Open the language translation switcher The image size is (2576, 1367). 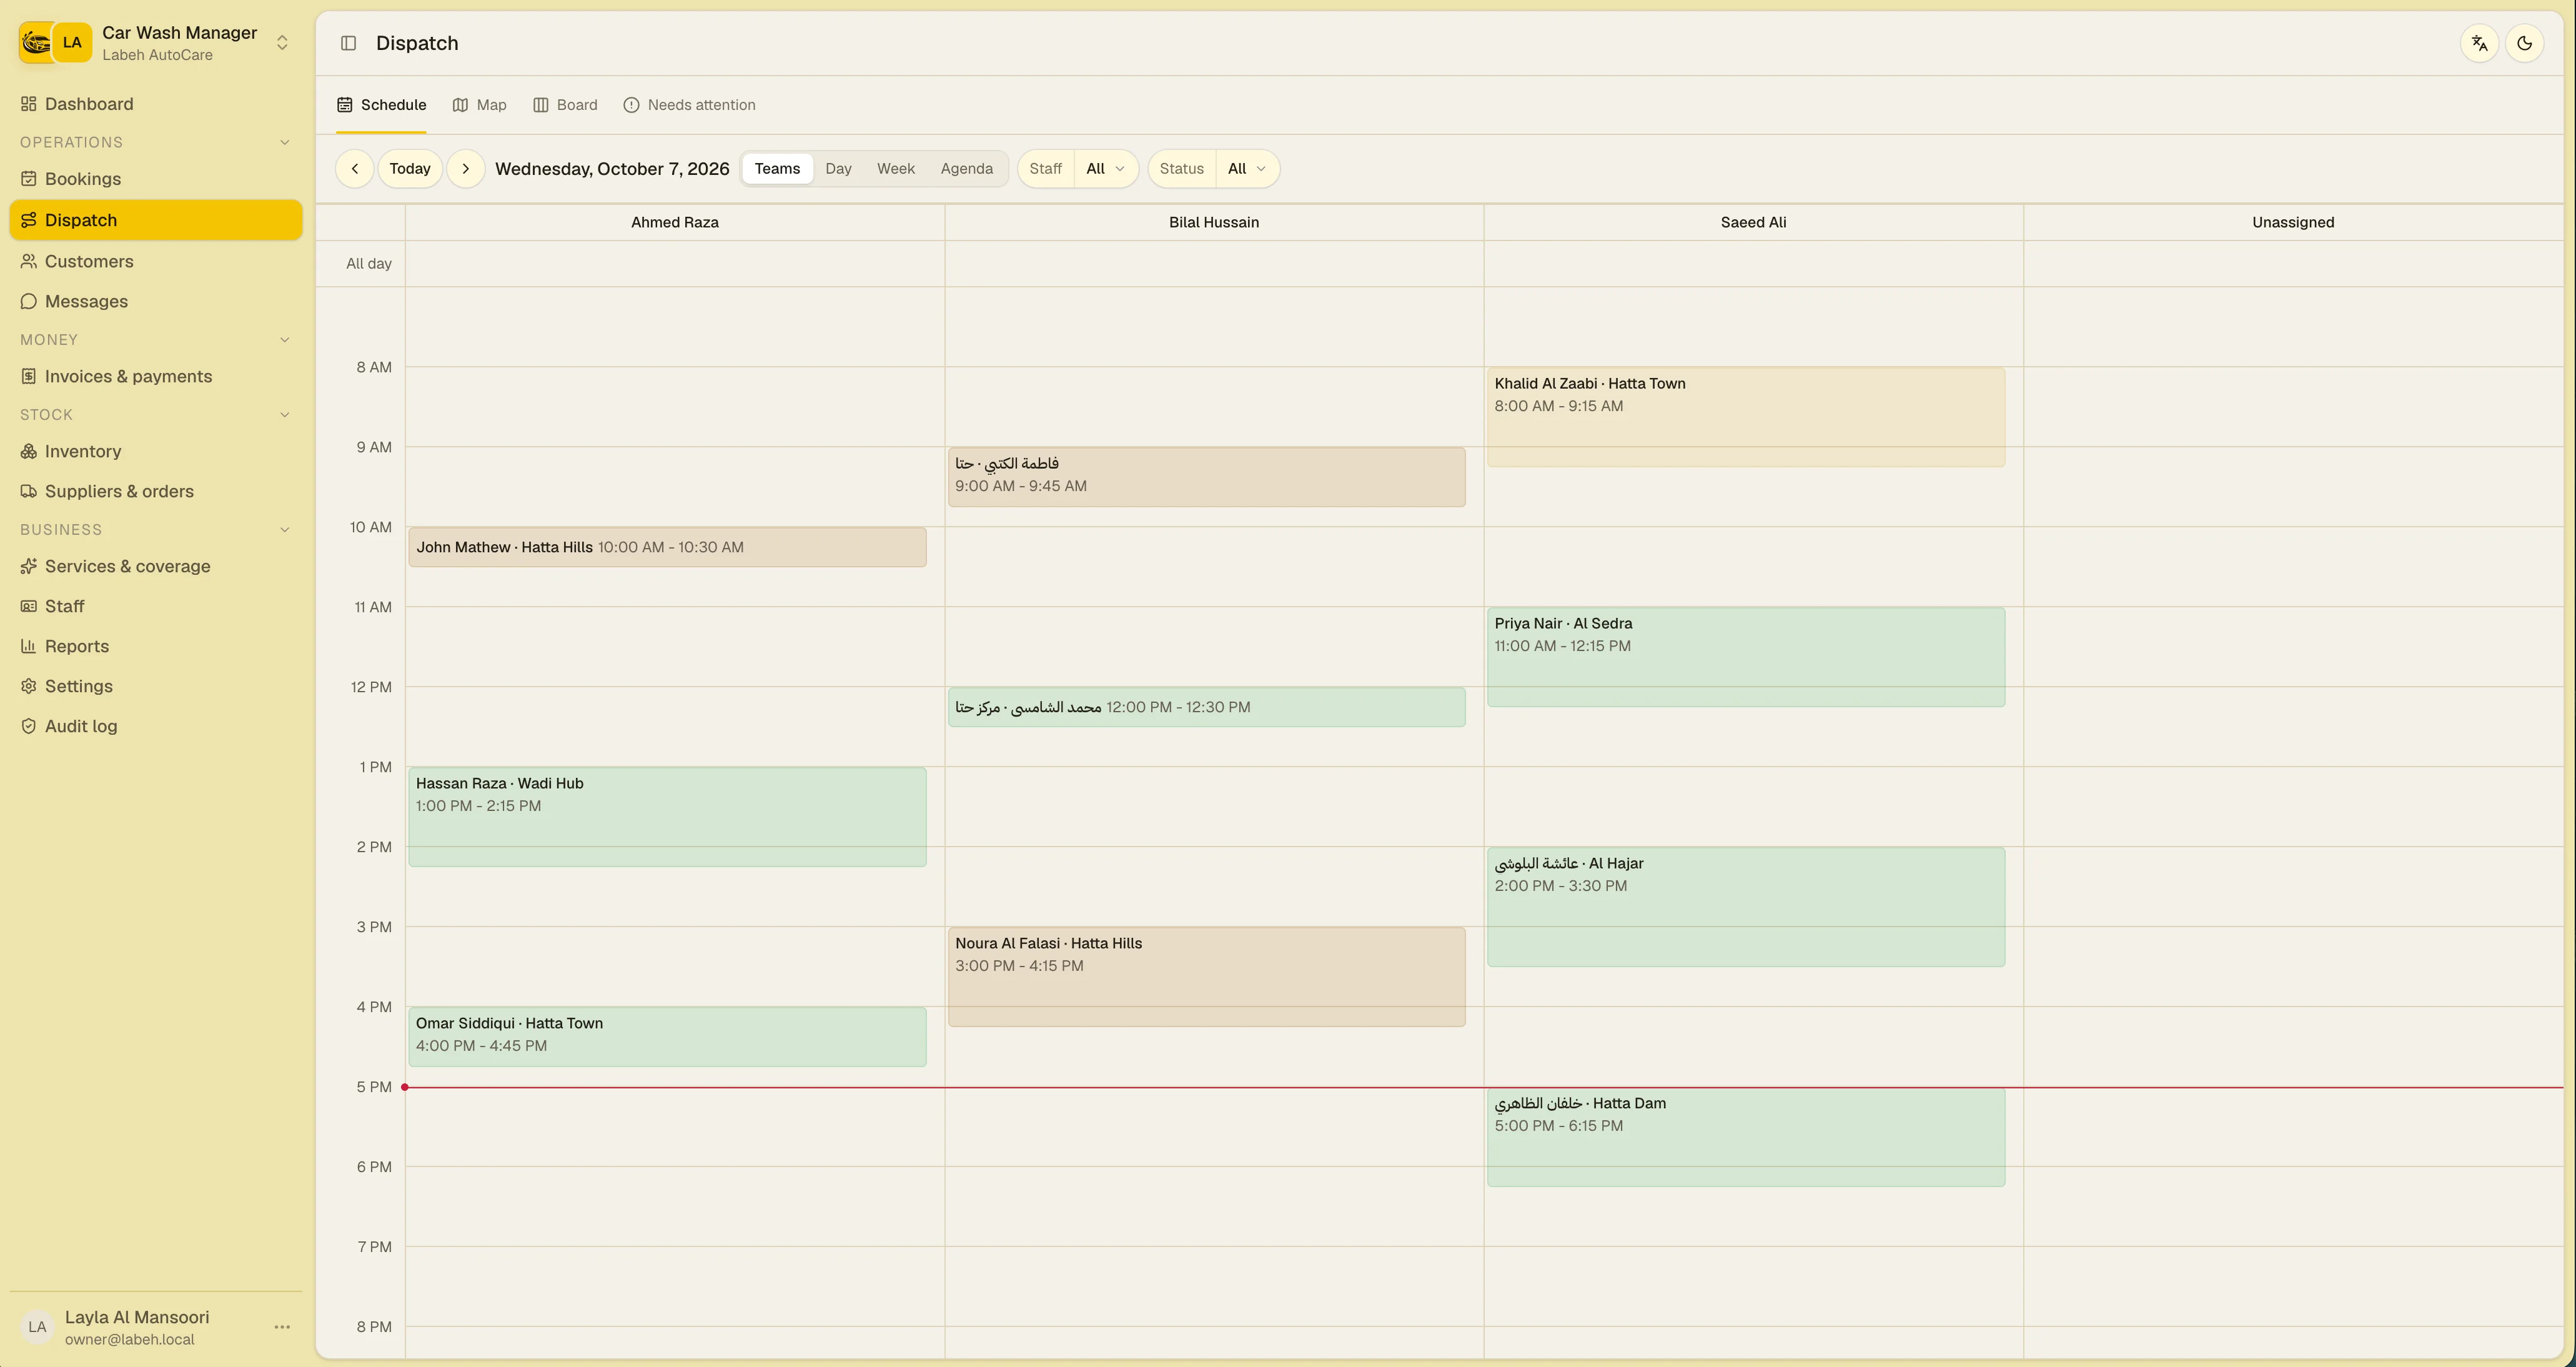pos(2479,43)
